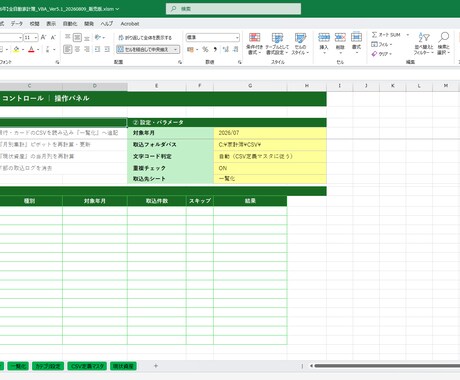Click the horizontal scrollbar thumb

[387, 366]
